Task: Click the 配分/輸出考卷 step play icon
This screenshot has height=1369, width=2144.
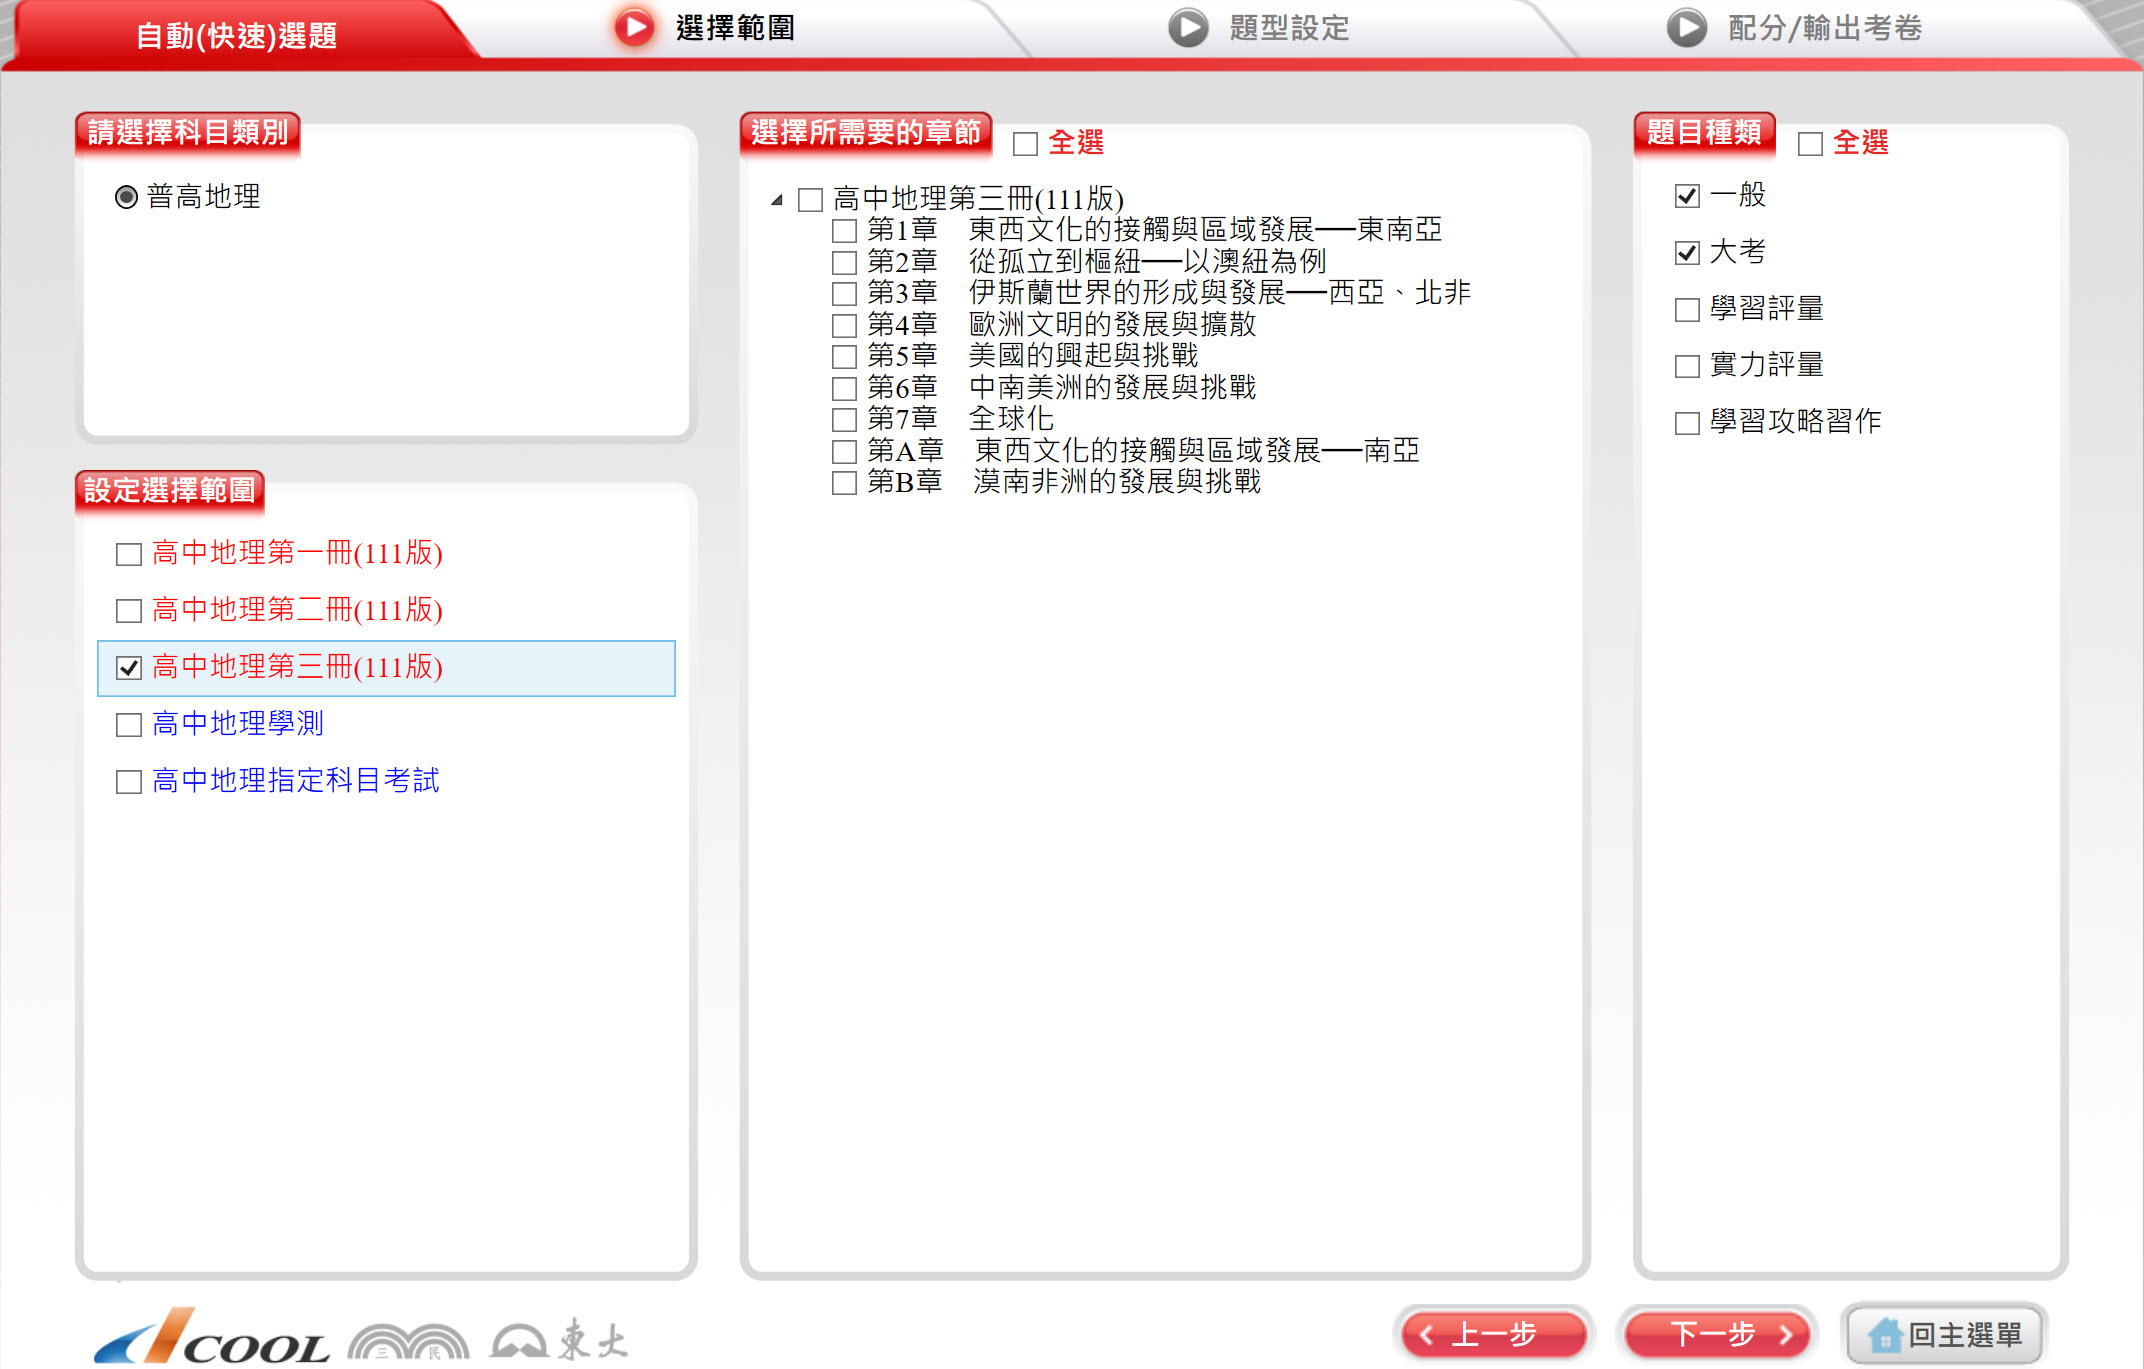Action: click(1686, 27)
